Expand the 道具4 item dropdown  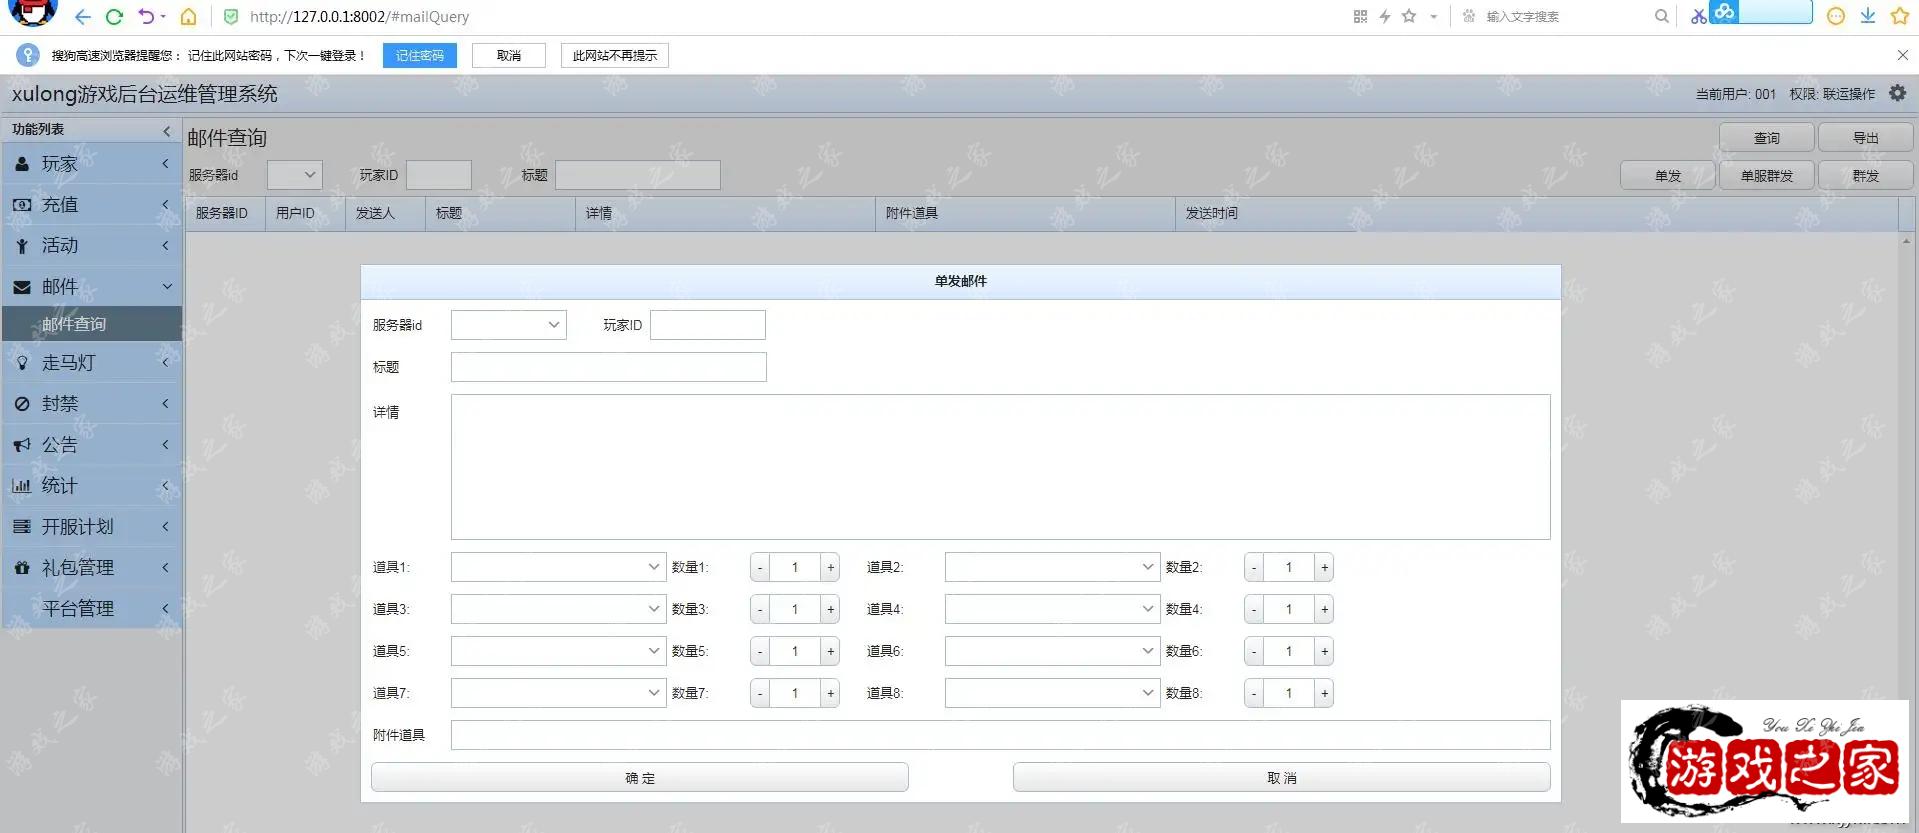click(x=1052, y=609)
